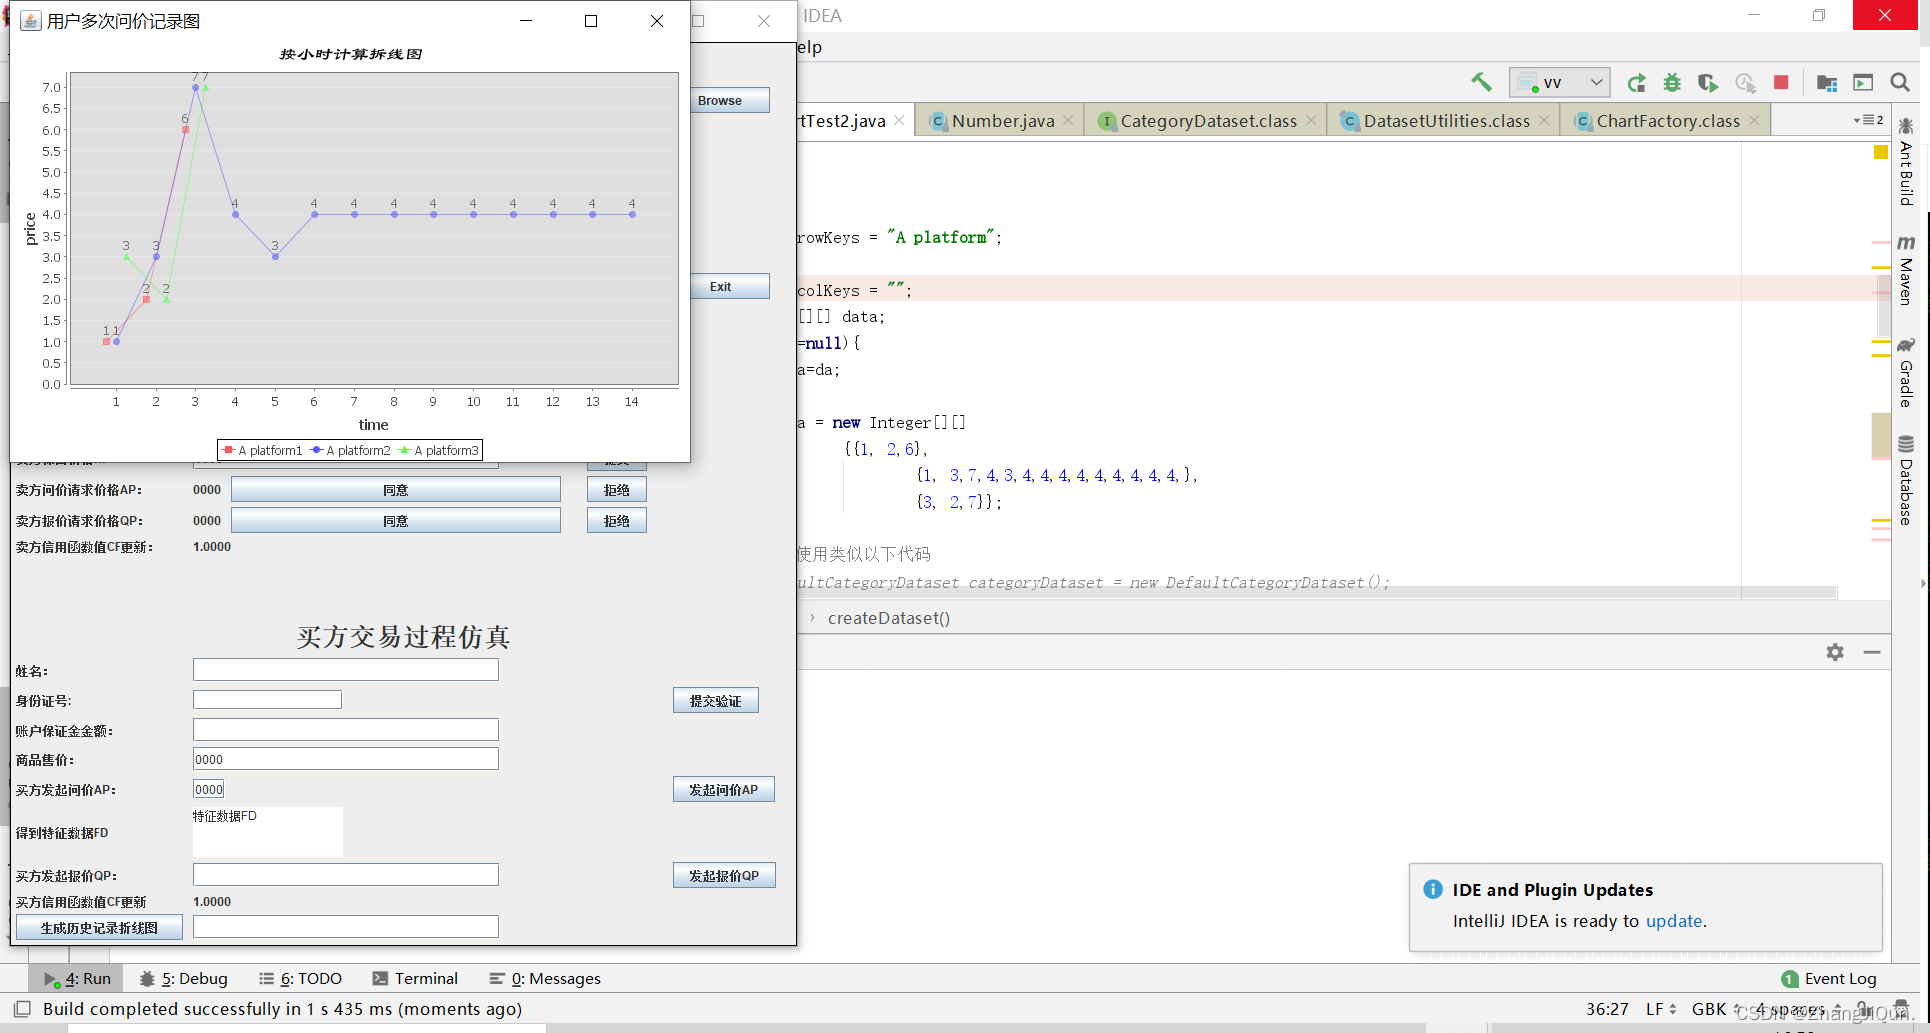Viewport: 1930px width, 1033px height.
Task: Open run panel settings gear icon
Action: point(1836,652)
